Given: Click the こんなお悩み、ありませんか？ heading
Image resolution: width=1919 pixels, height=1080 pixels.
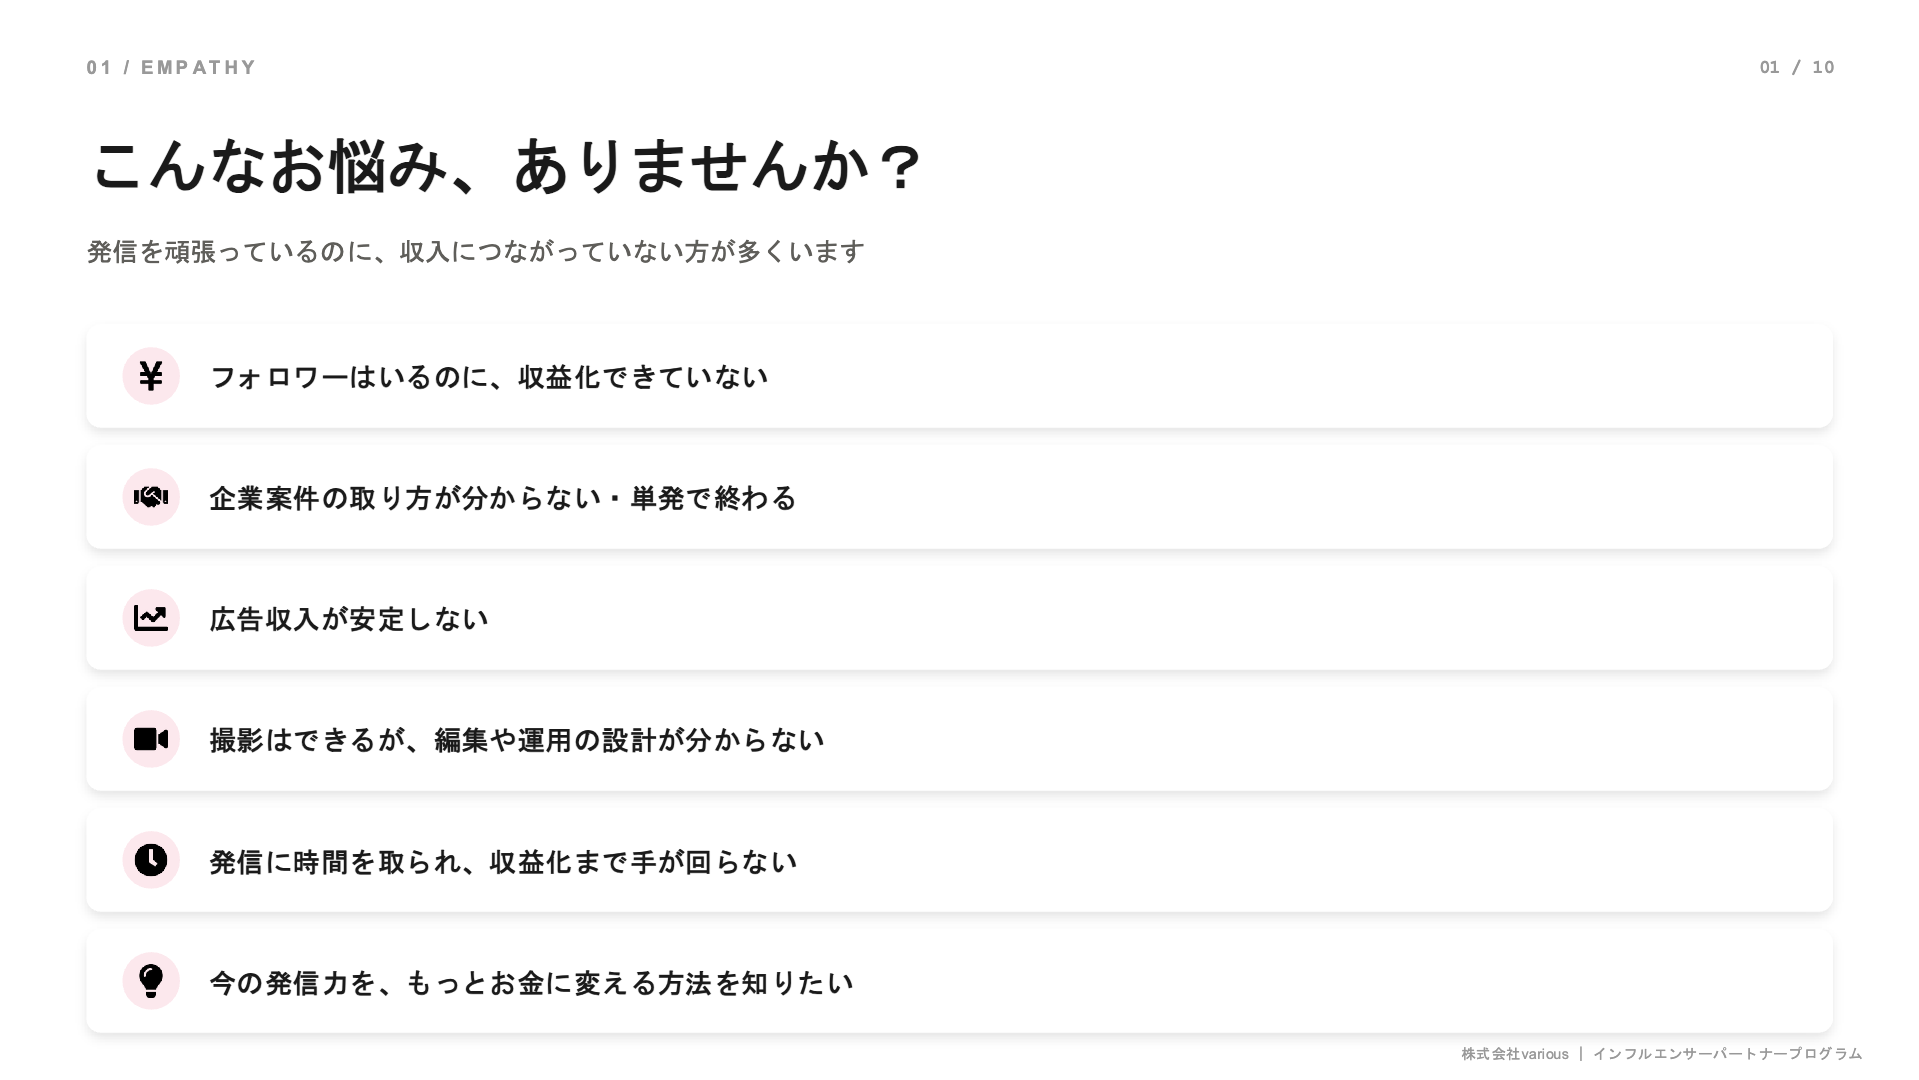Looking at the screenshot, I should coord(507,166).
